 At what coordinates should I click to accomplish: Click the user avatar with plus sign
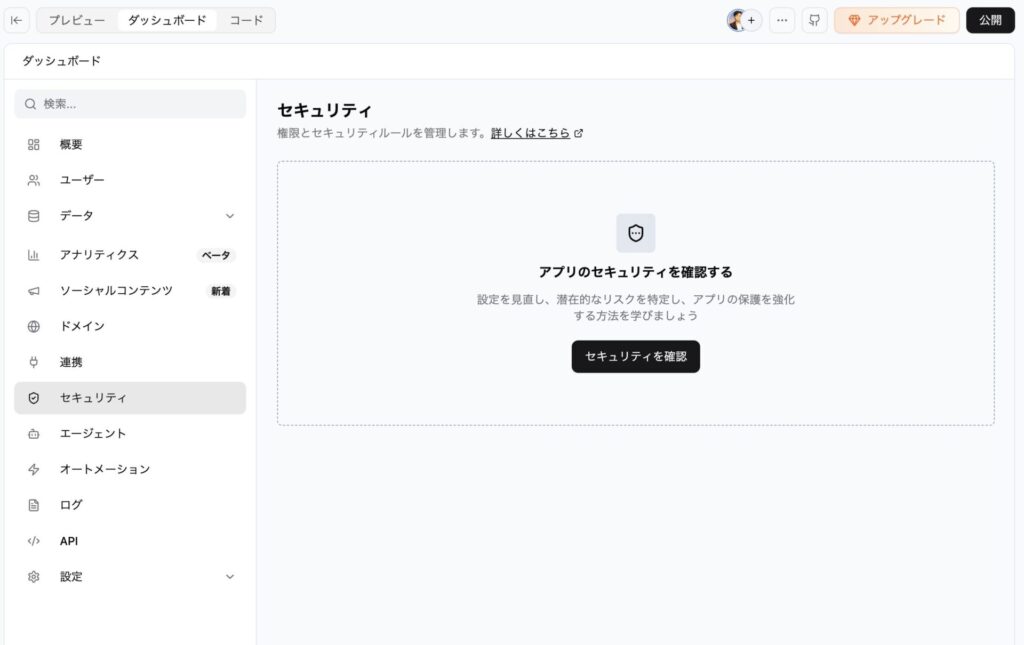(x=743, y=20)
